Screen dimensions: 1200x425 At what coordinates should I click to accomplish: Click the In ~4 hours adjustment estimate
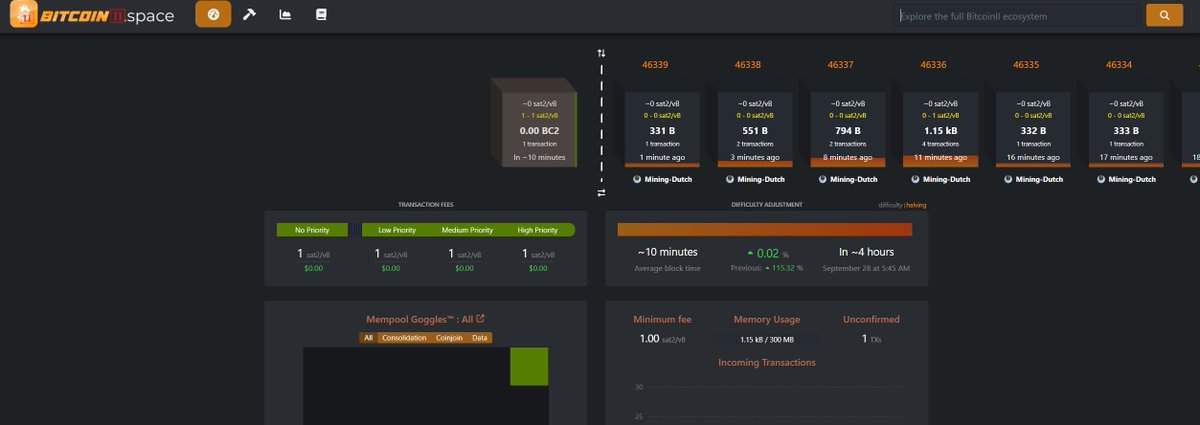pyautogui.click(x=865, y=252)
